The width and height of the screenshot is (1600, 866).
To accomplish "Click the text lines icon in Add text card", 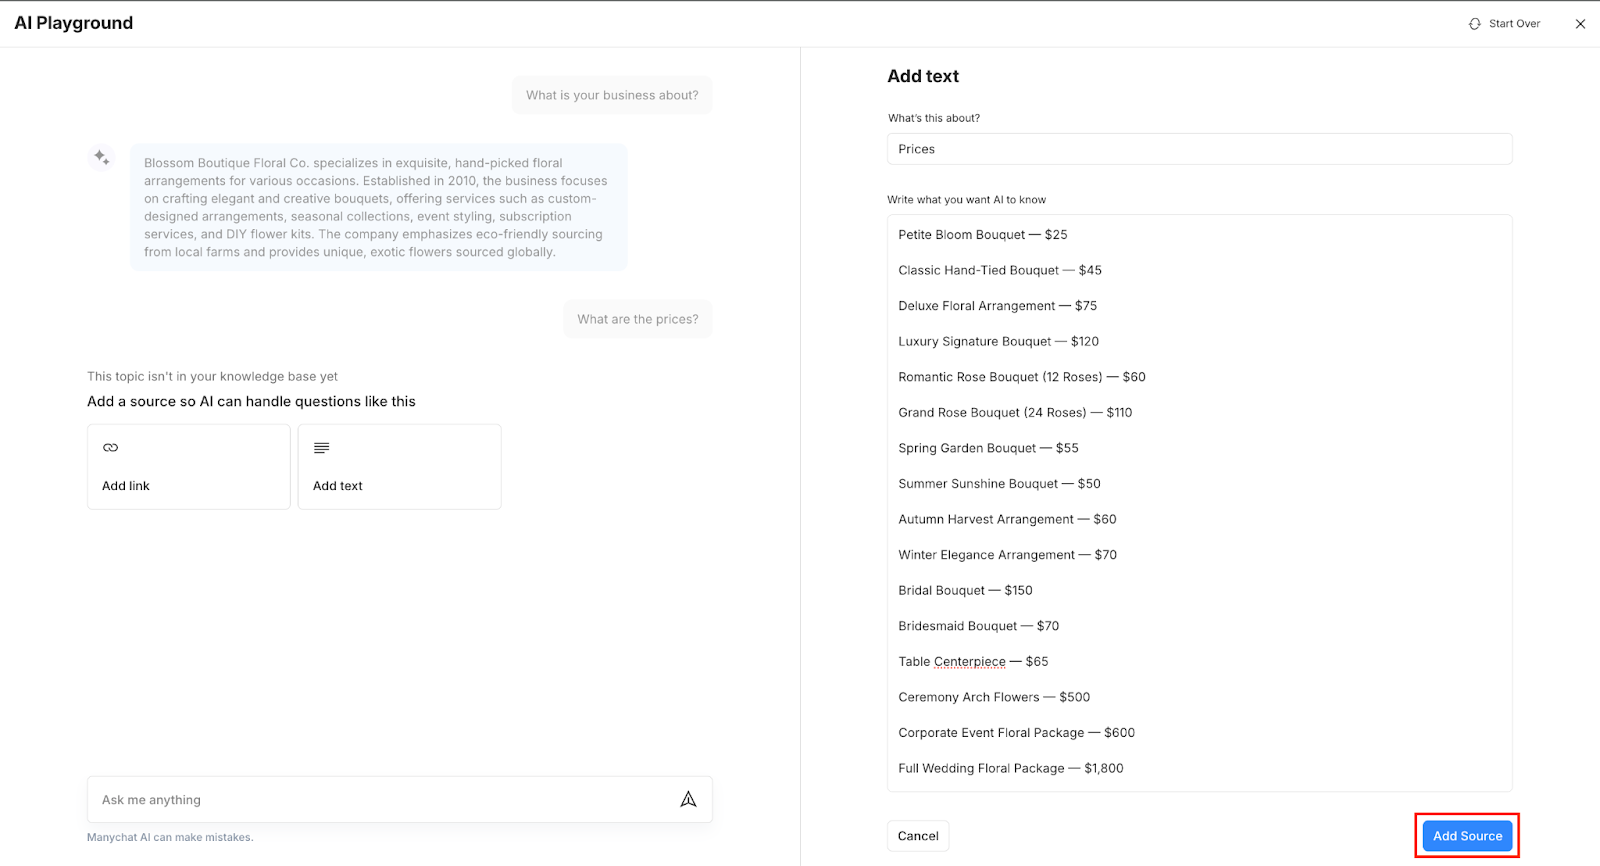I will (x=321, y=448).
